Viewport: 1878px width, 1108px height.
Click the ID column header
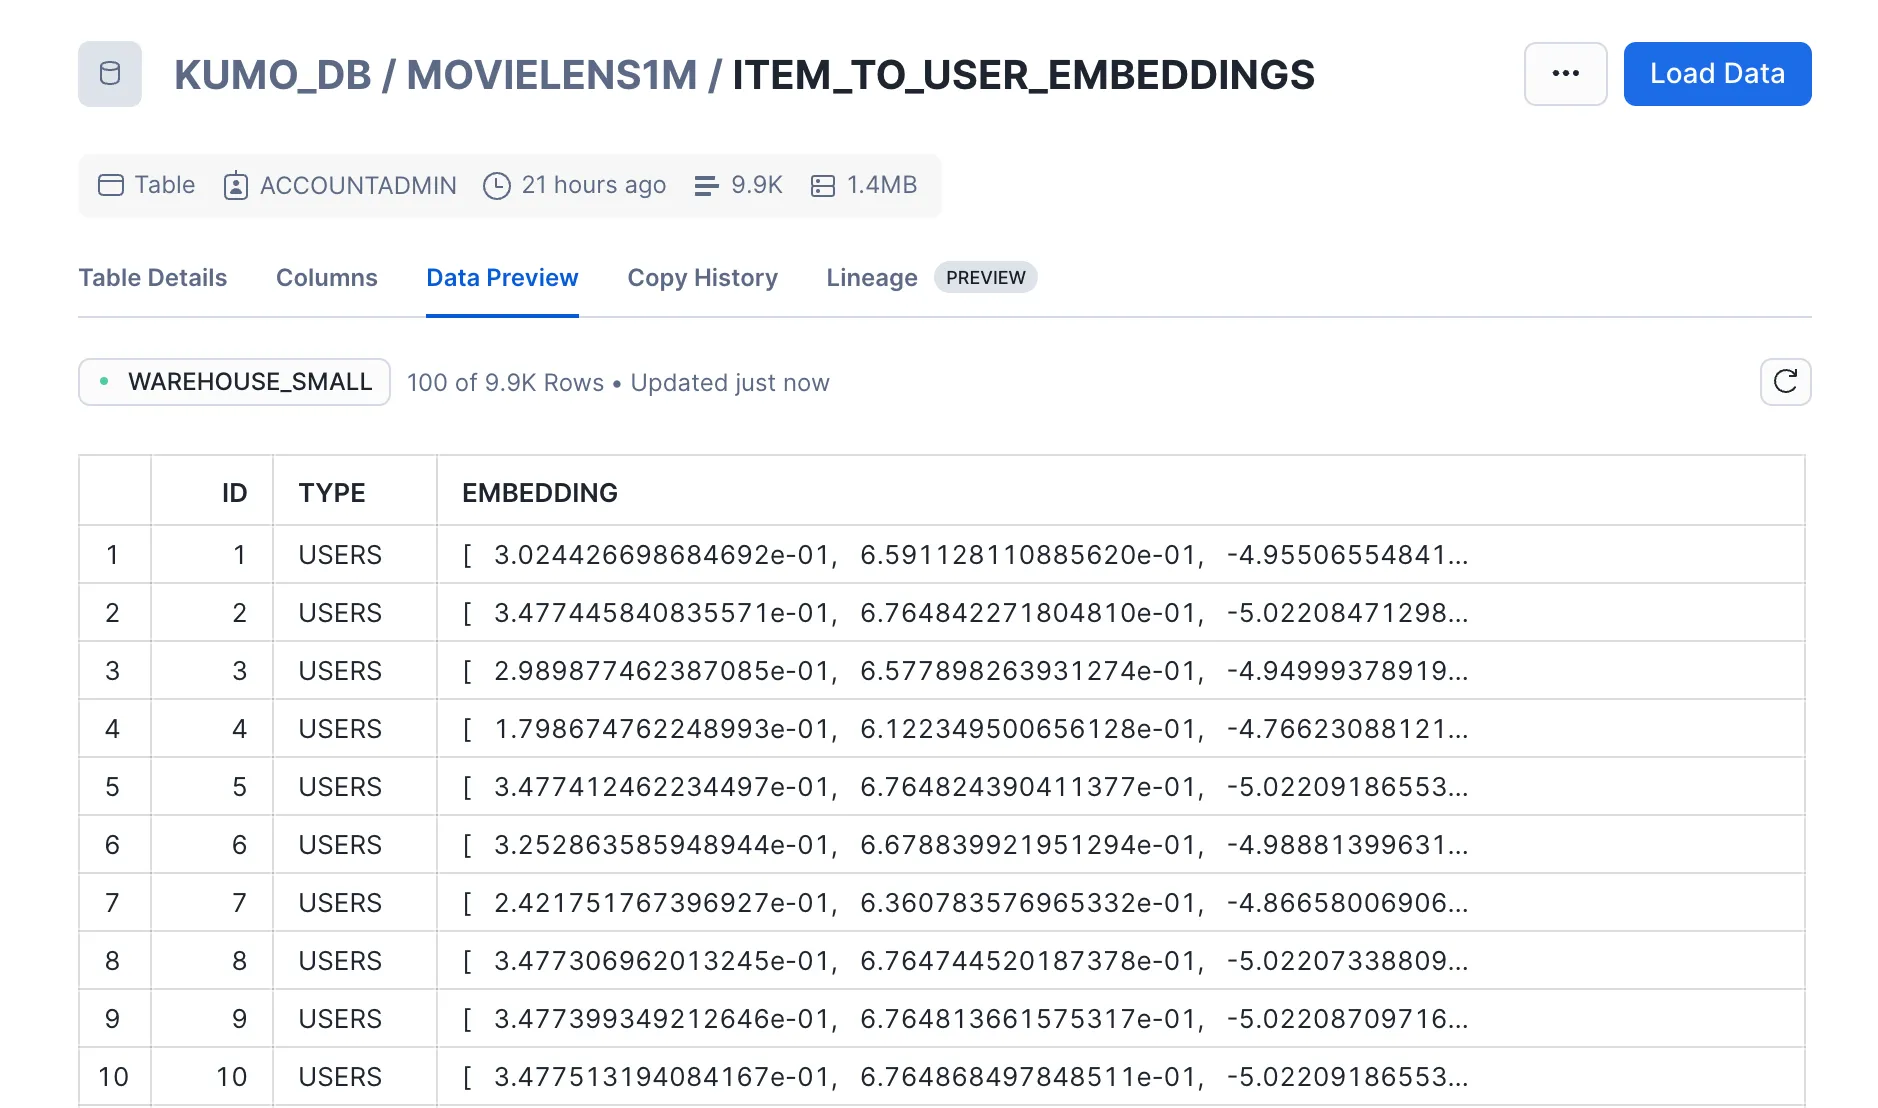pos(234,493)
